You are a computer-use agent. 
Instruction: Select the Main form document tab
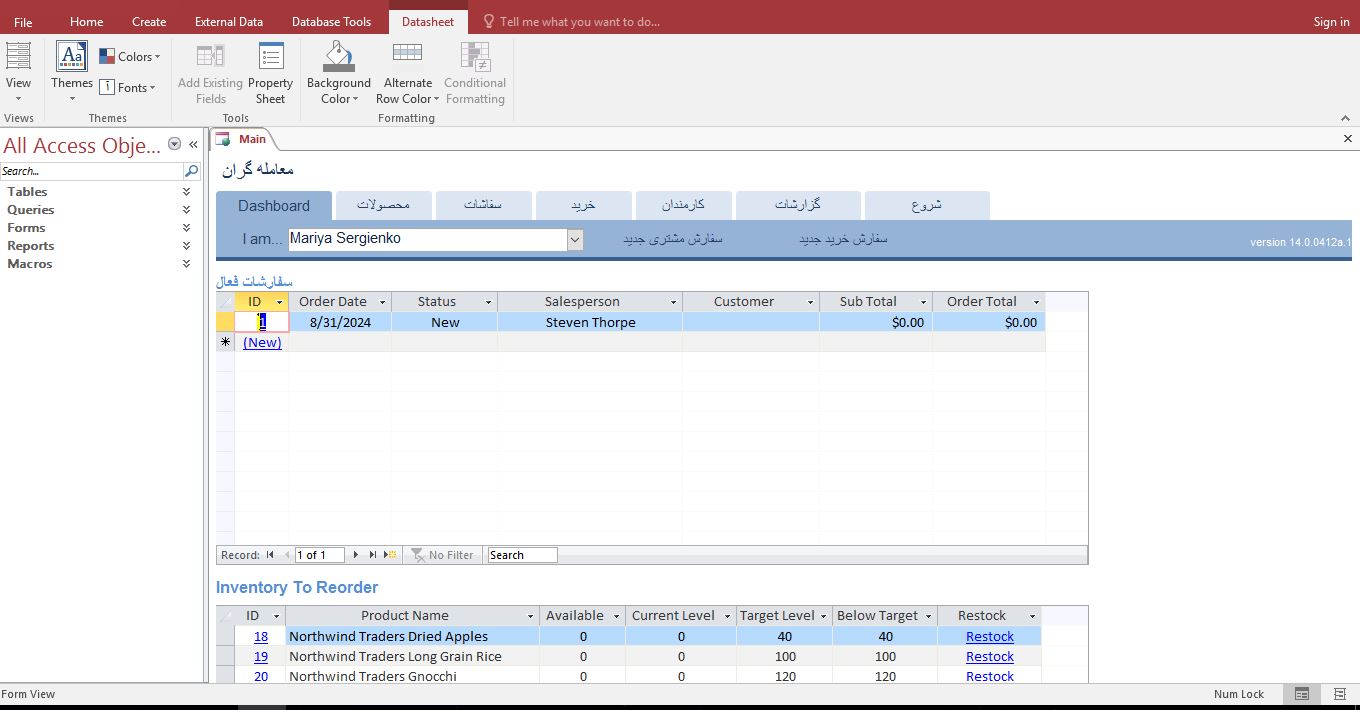(x=241, y=139)
